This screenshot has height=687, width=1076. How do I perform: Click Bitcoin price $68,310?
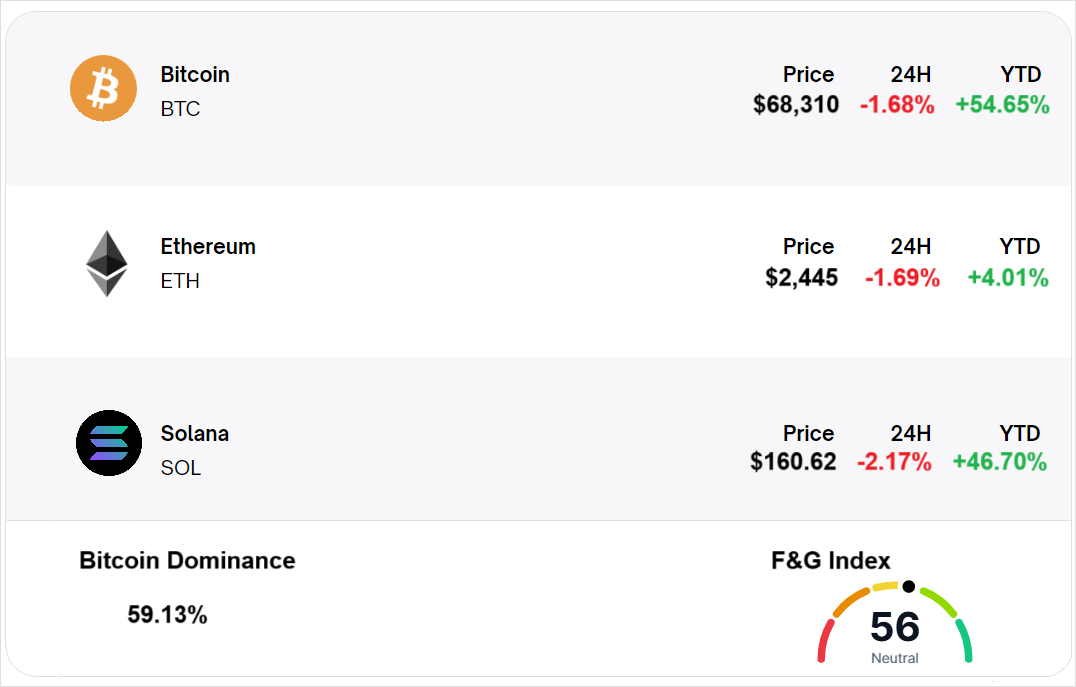click(x=796, y=104)
